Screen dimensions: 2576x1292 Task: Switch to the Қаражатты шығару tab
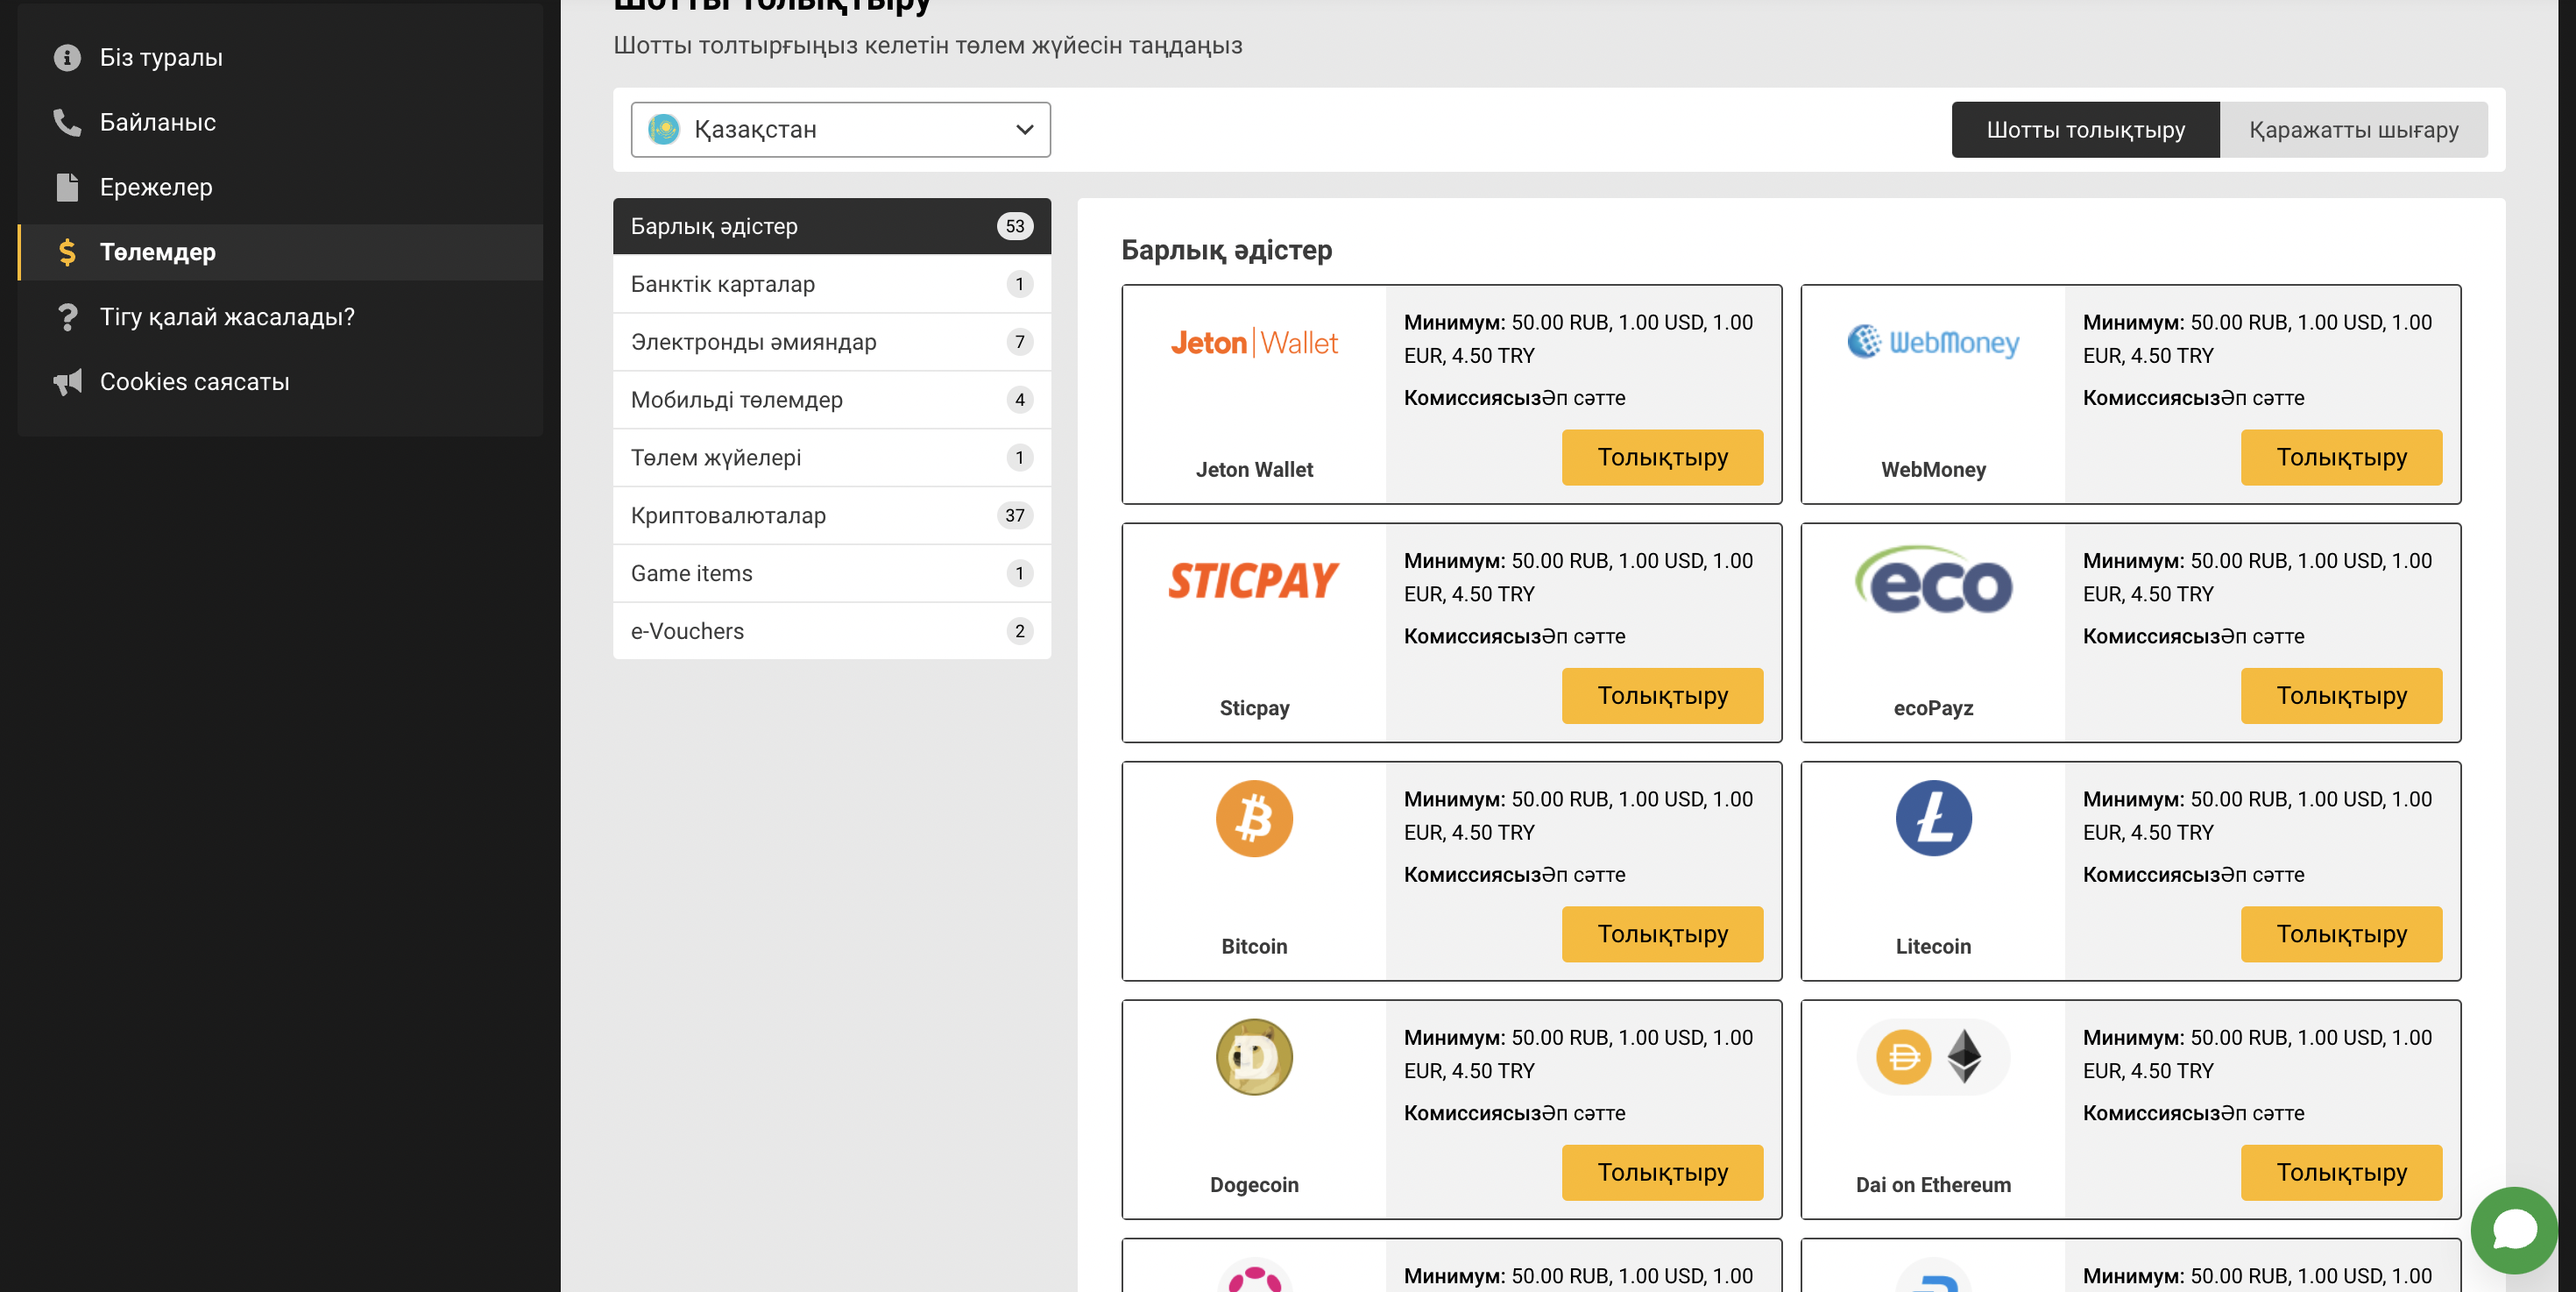click(x=2353, y=129)
